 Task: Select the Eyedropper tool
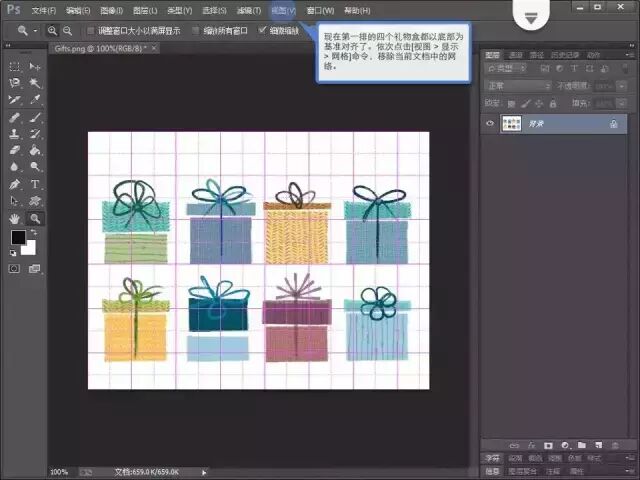[x=35, y=100]
